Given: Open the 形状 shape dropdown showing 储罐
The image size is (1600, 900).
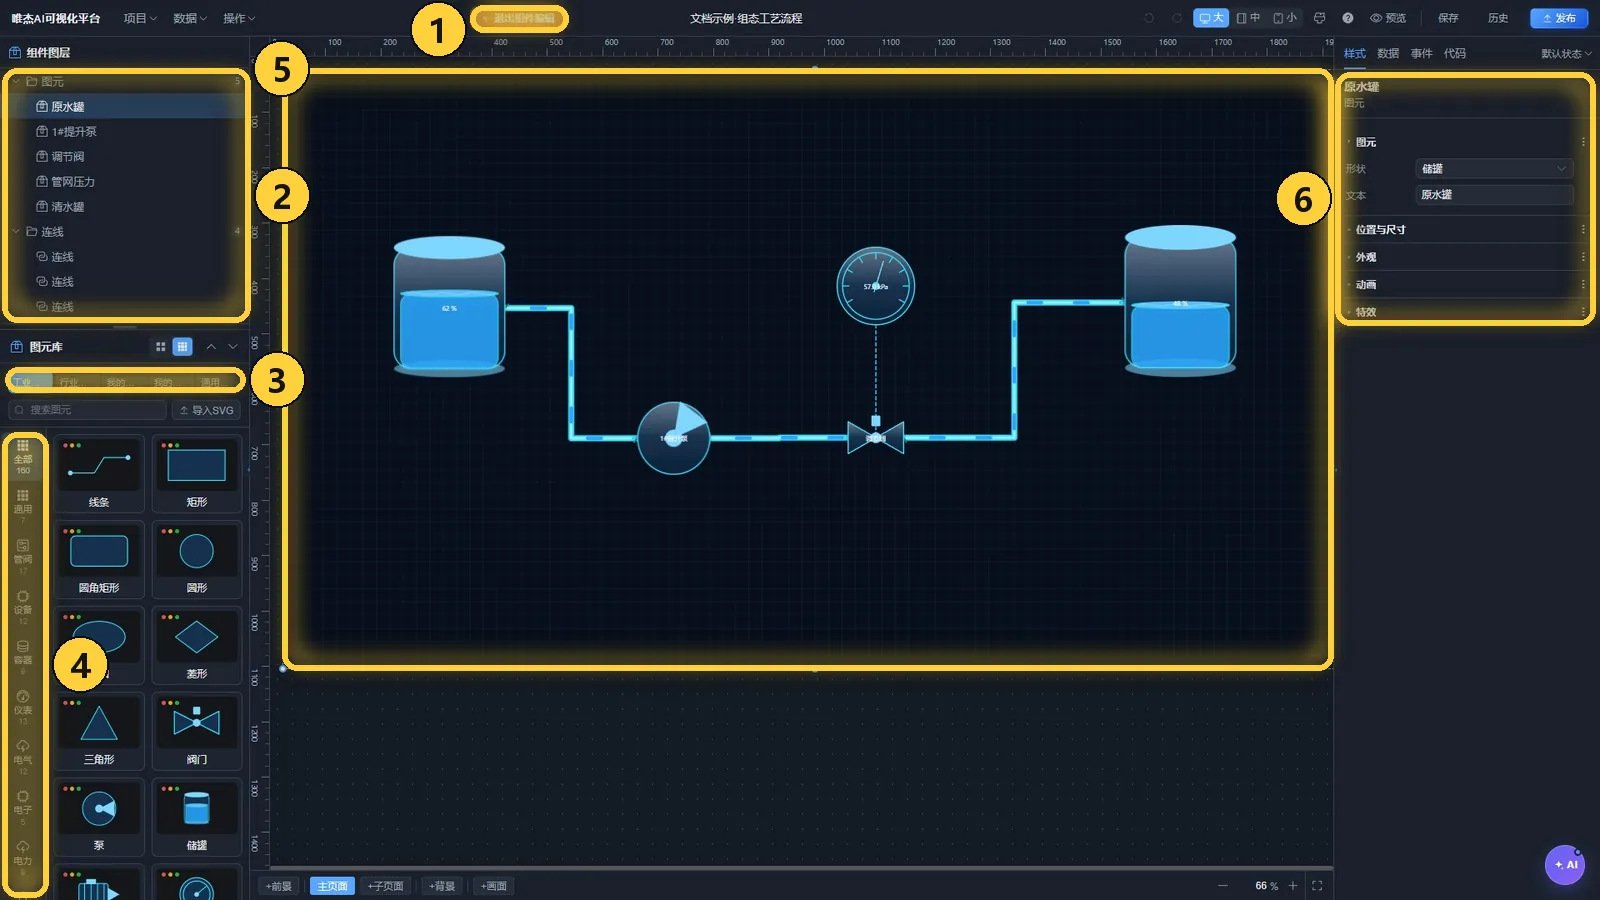Looking at the screenshot, I should (1495, 169).
